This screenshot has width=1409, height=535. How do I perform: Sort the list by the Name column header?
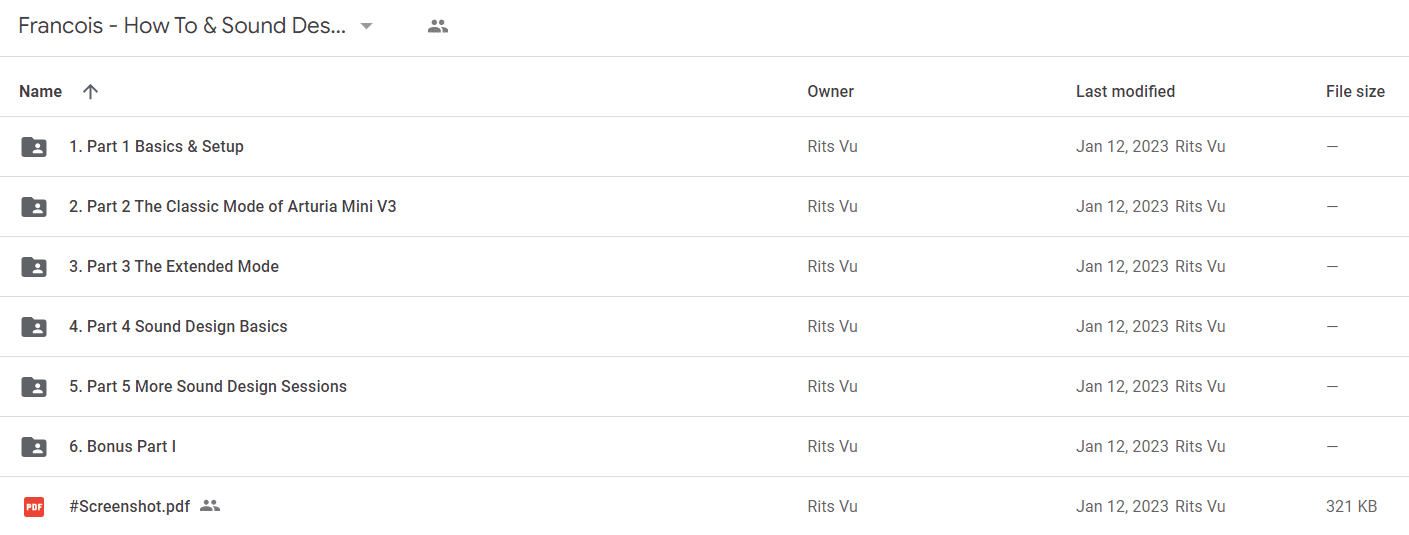click(x=41, y=92)
